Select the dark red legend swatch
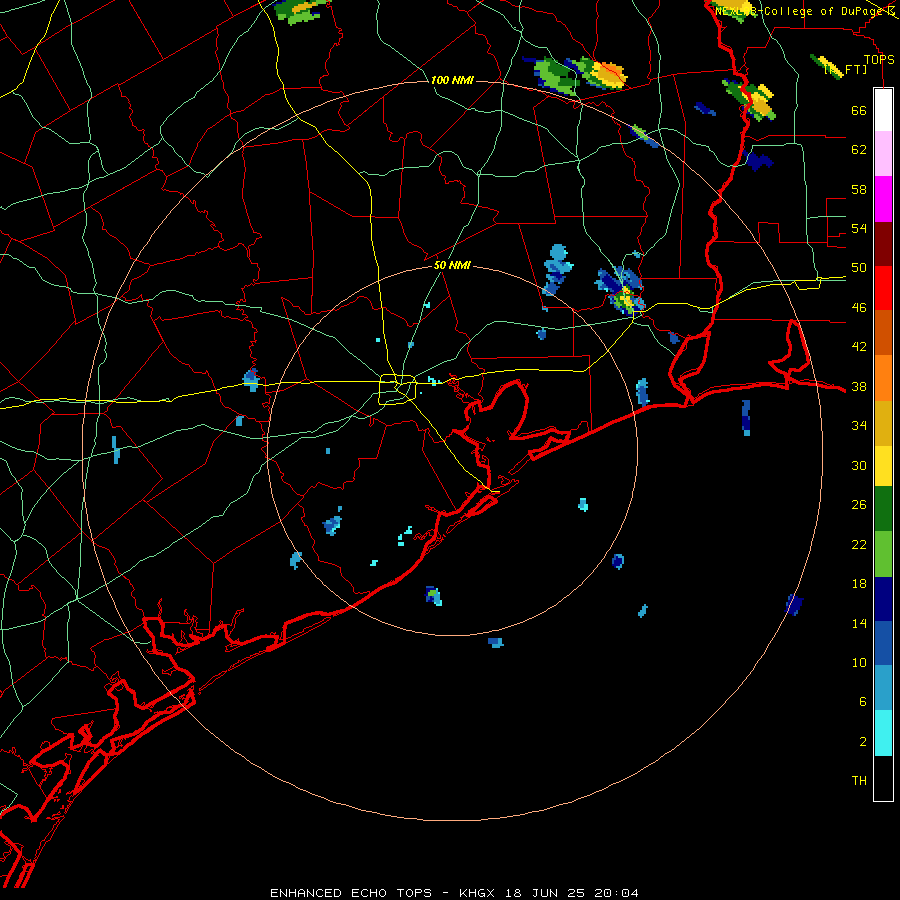 [883, 243]
